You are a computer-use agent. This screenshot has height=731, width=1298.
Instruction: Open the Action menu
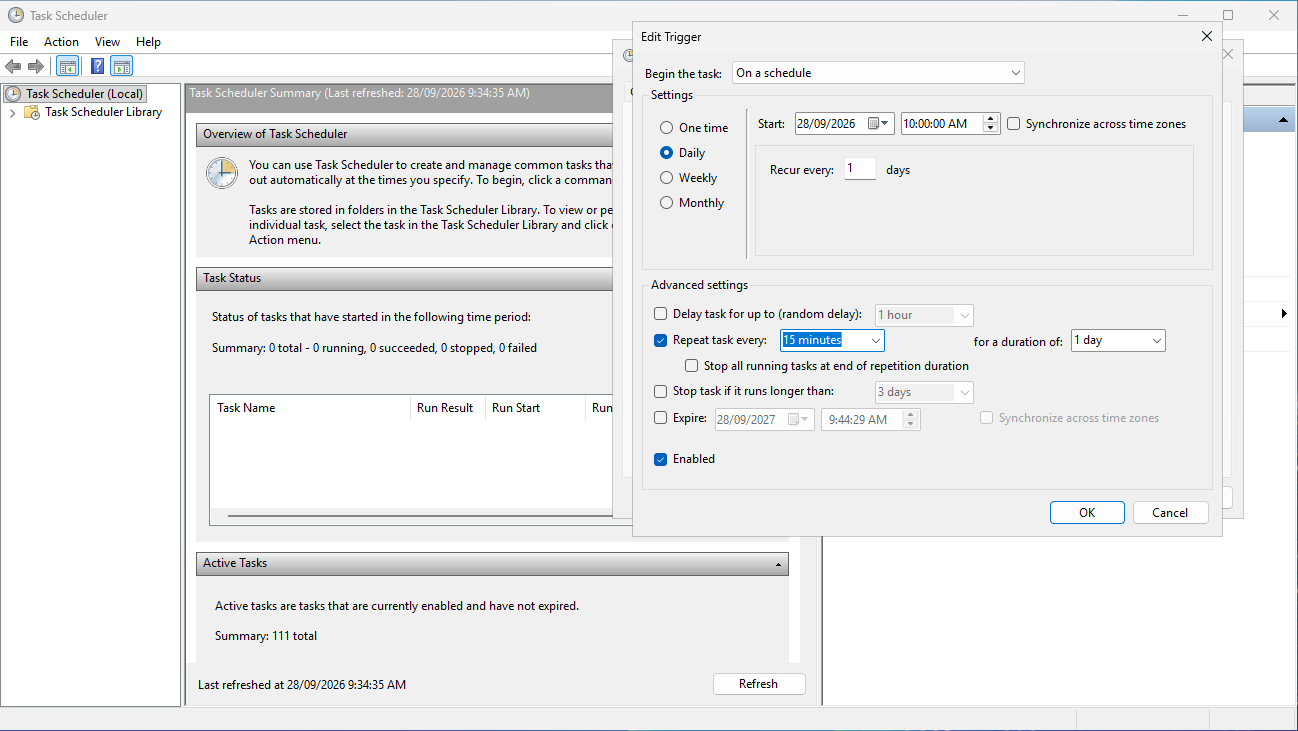[61, 42]
